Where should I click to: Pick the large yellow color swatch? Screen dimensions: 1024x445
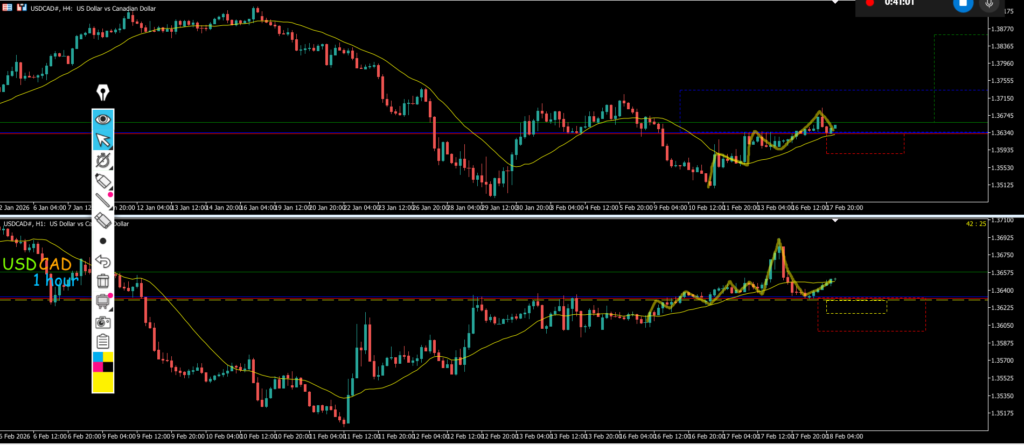coord(103,380)
